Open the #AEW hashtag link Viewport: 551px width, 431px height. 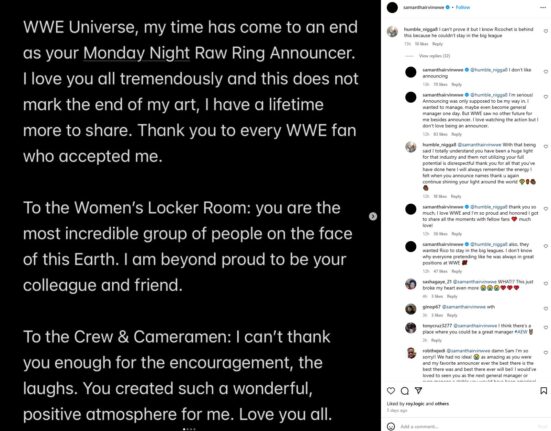[x=521, y=332]
